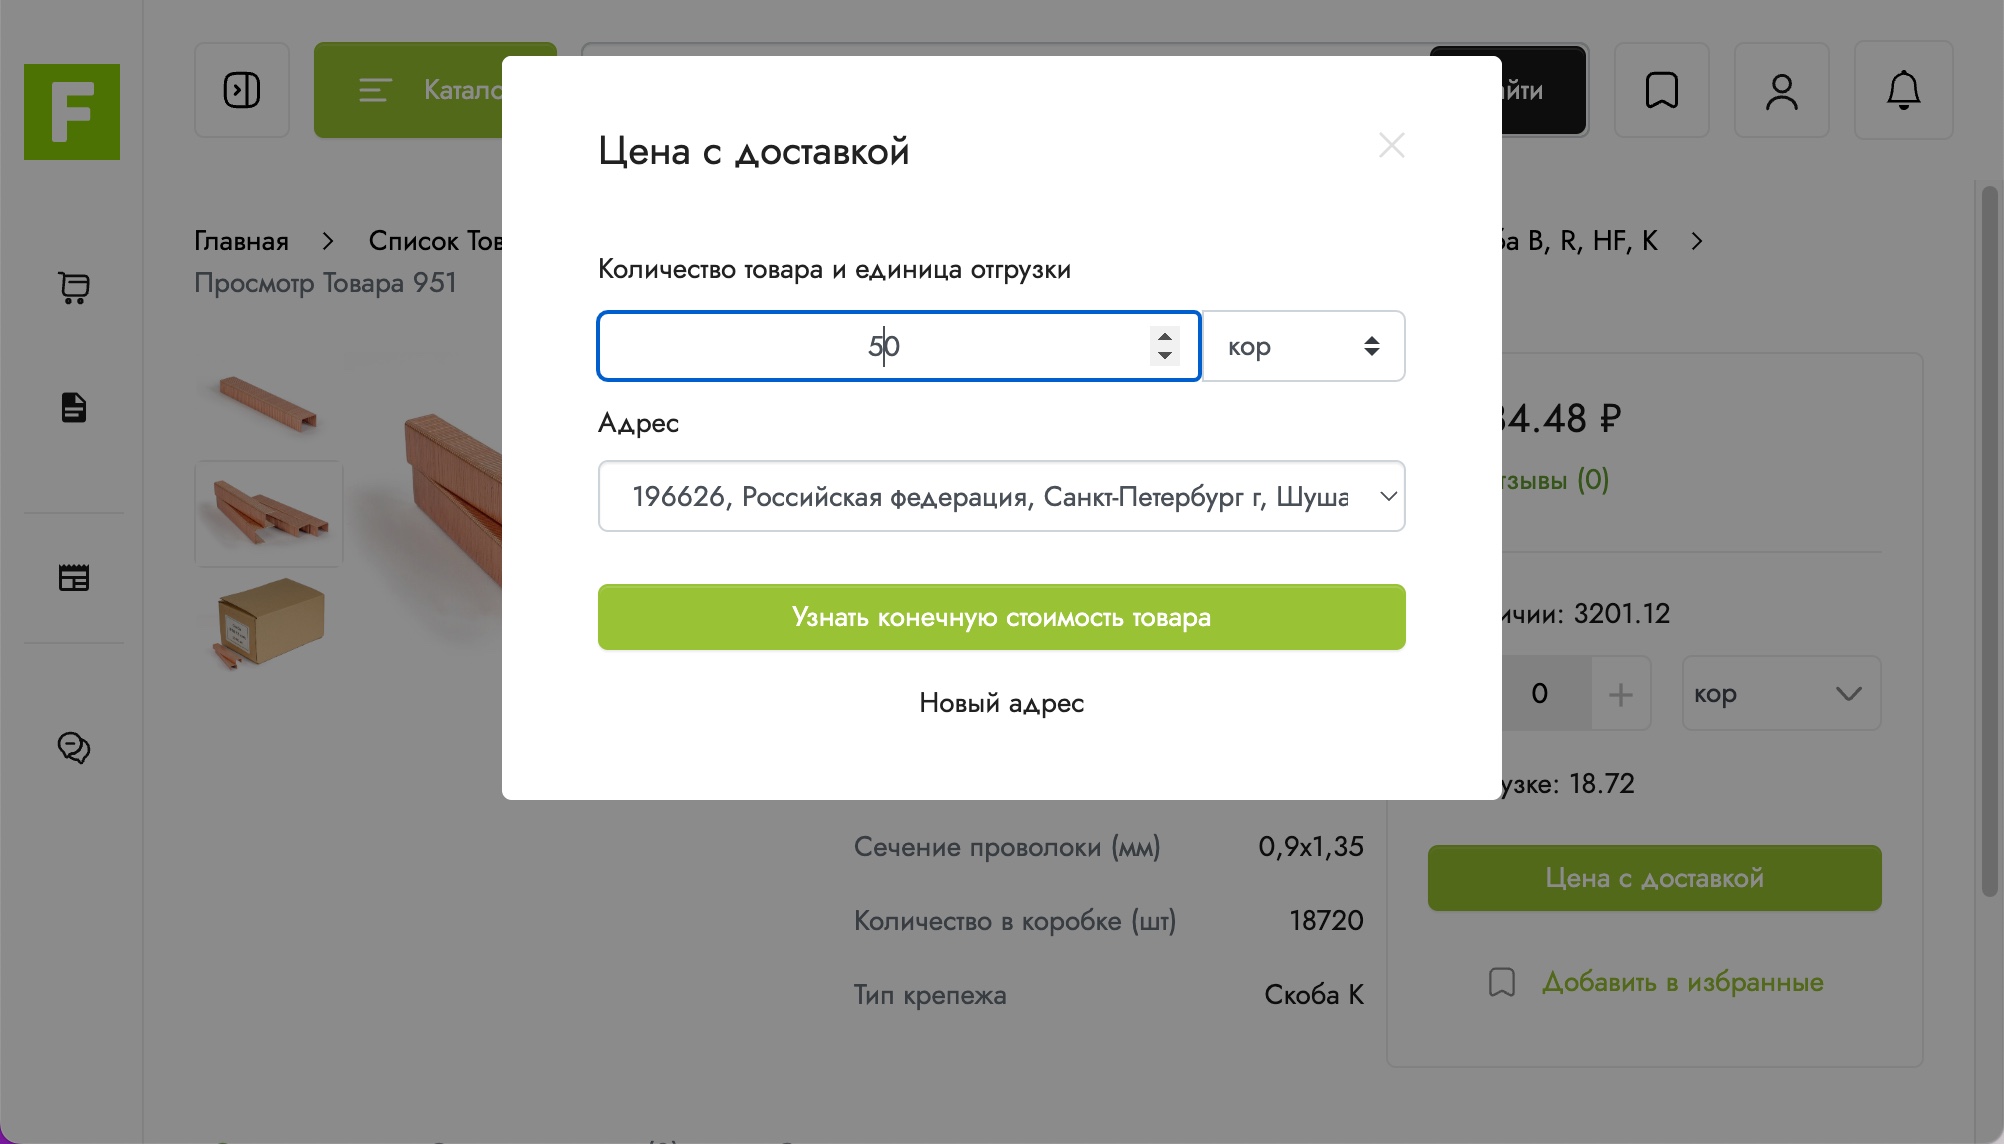Select cardboard box thumbnail
This screenshot has width=2004, height=1144.
(x=269, y=622)
